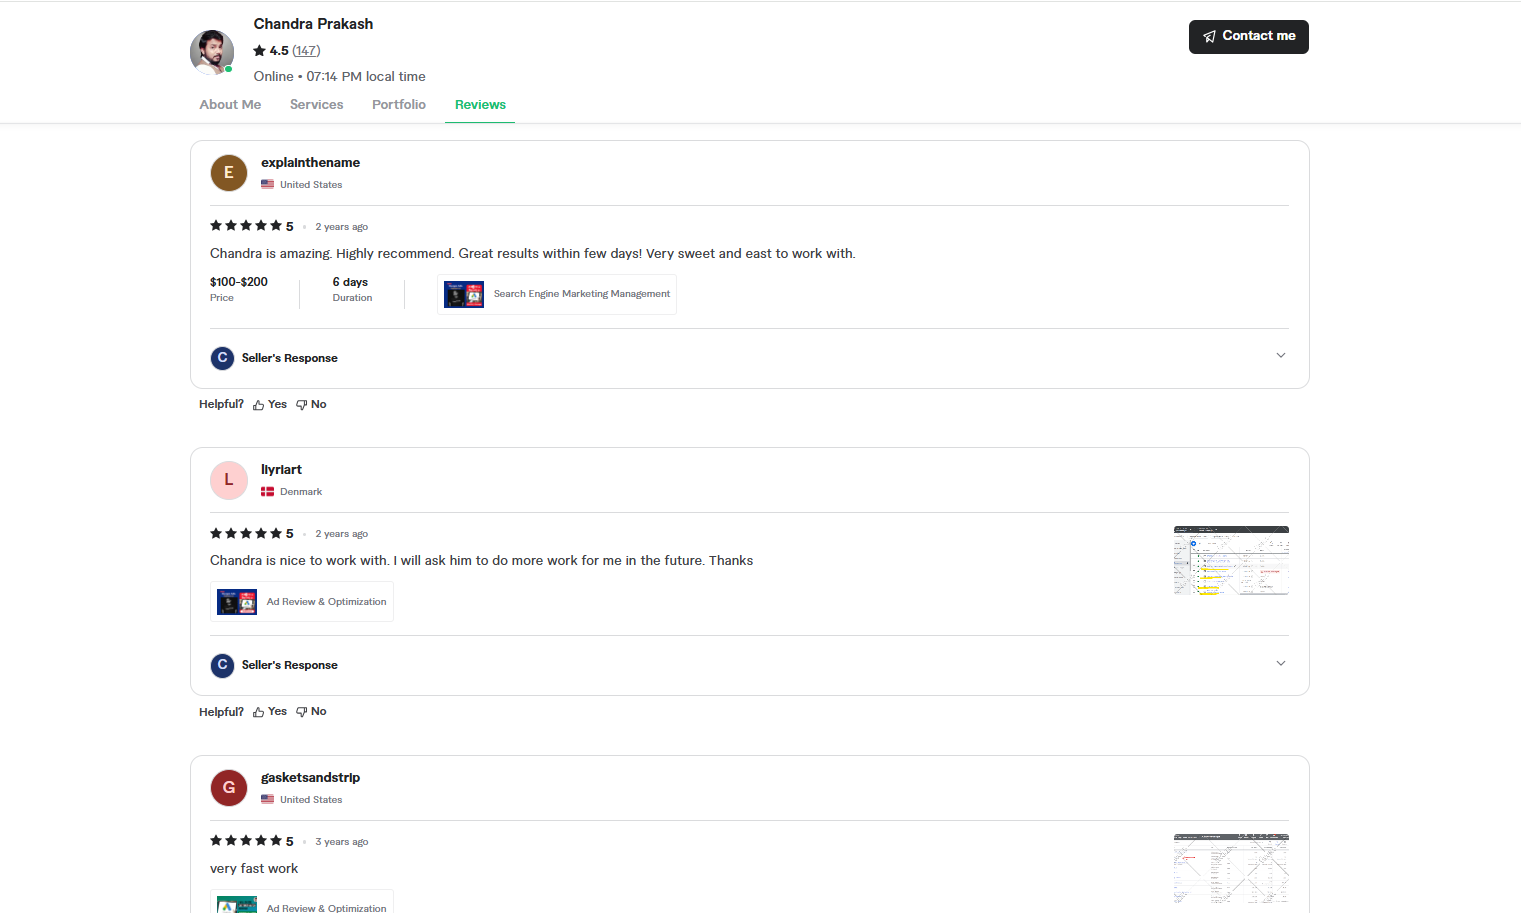View gasketsandstrip's review attachment thumbnail
The height and width of the screenshot is (913, 1521).
click(1231, 868)
